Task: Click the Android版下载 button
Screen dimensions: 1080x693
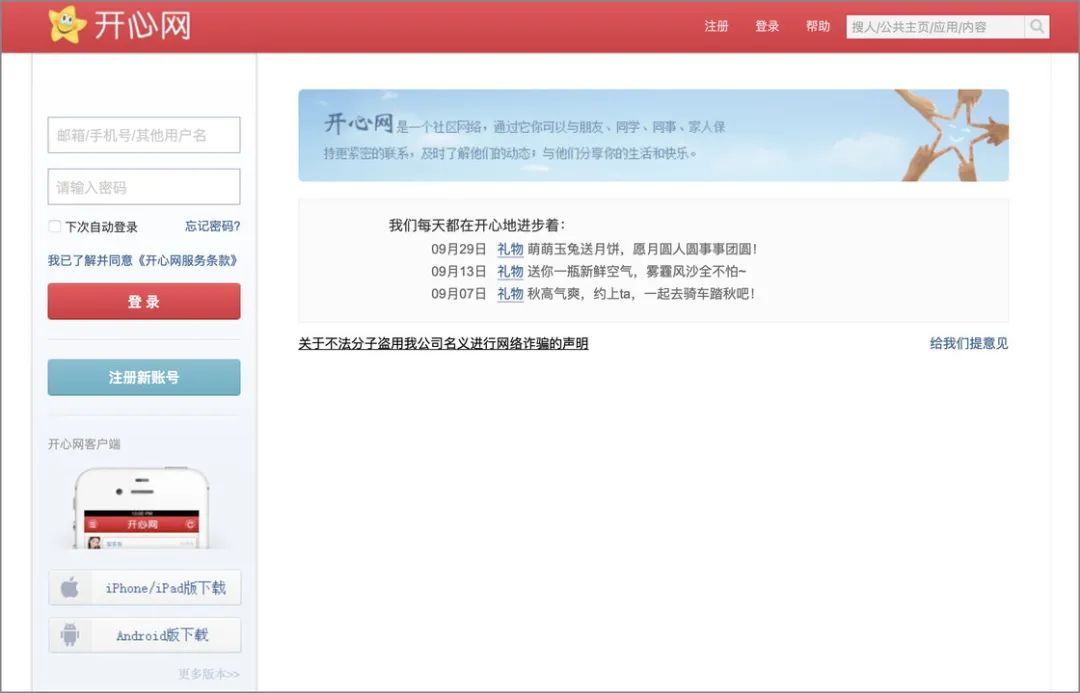Action: [145, 634]
